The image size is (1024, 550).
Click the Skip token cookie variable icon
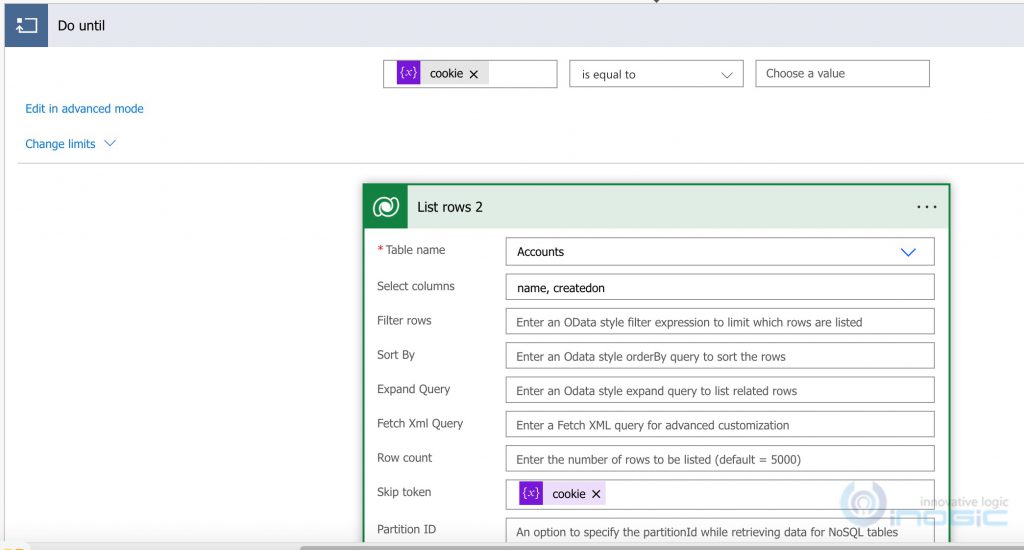tap(531, 494)
